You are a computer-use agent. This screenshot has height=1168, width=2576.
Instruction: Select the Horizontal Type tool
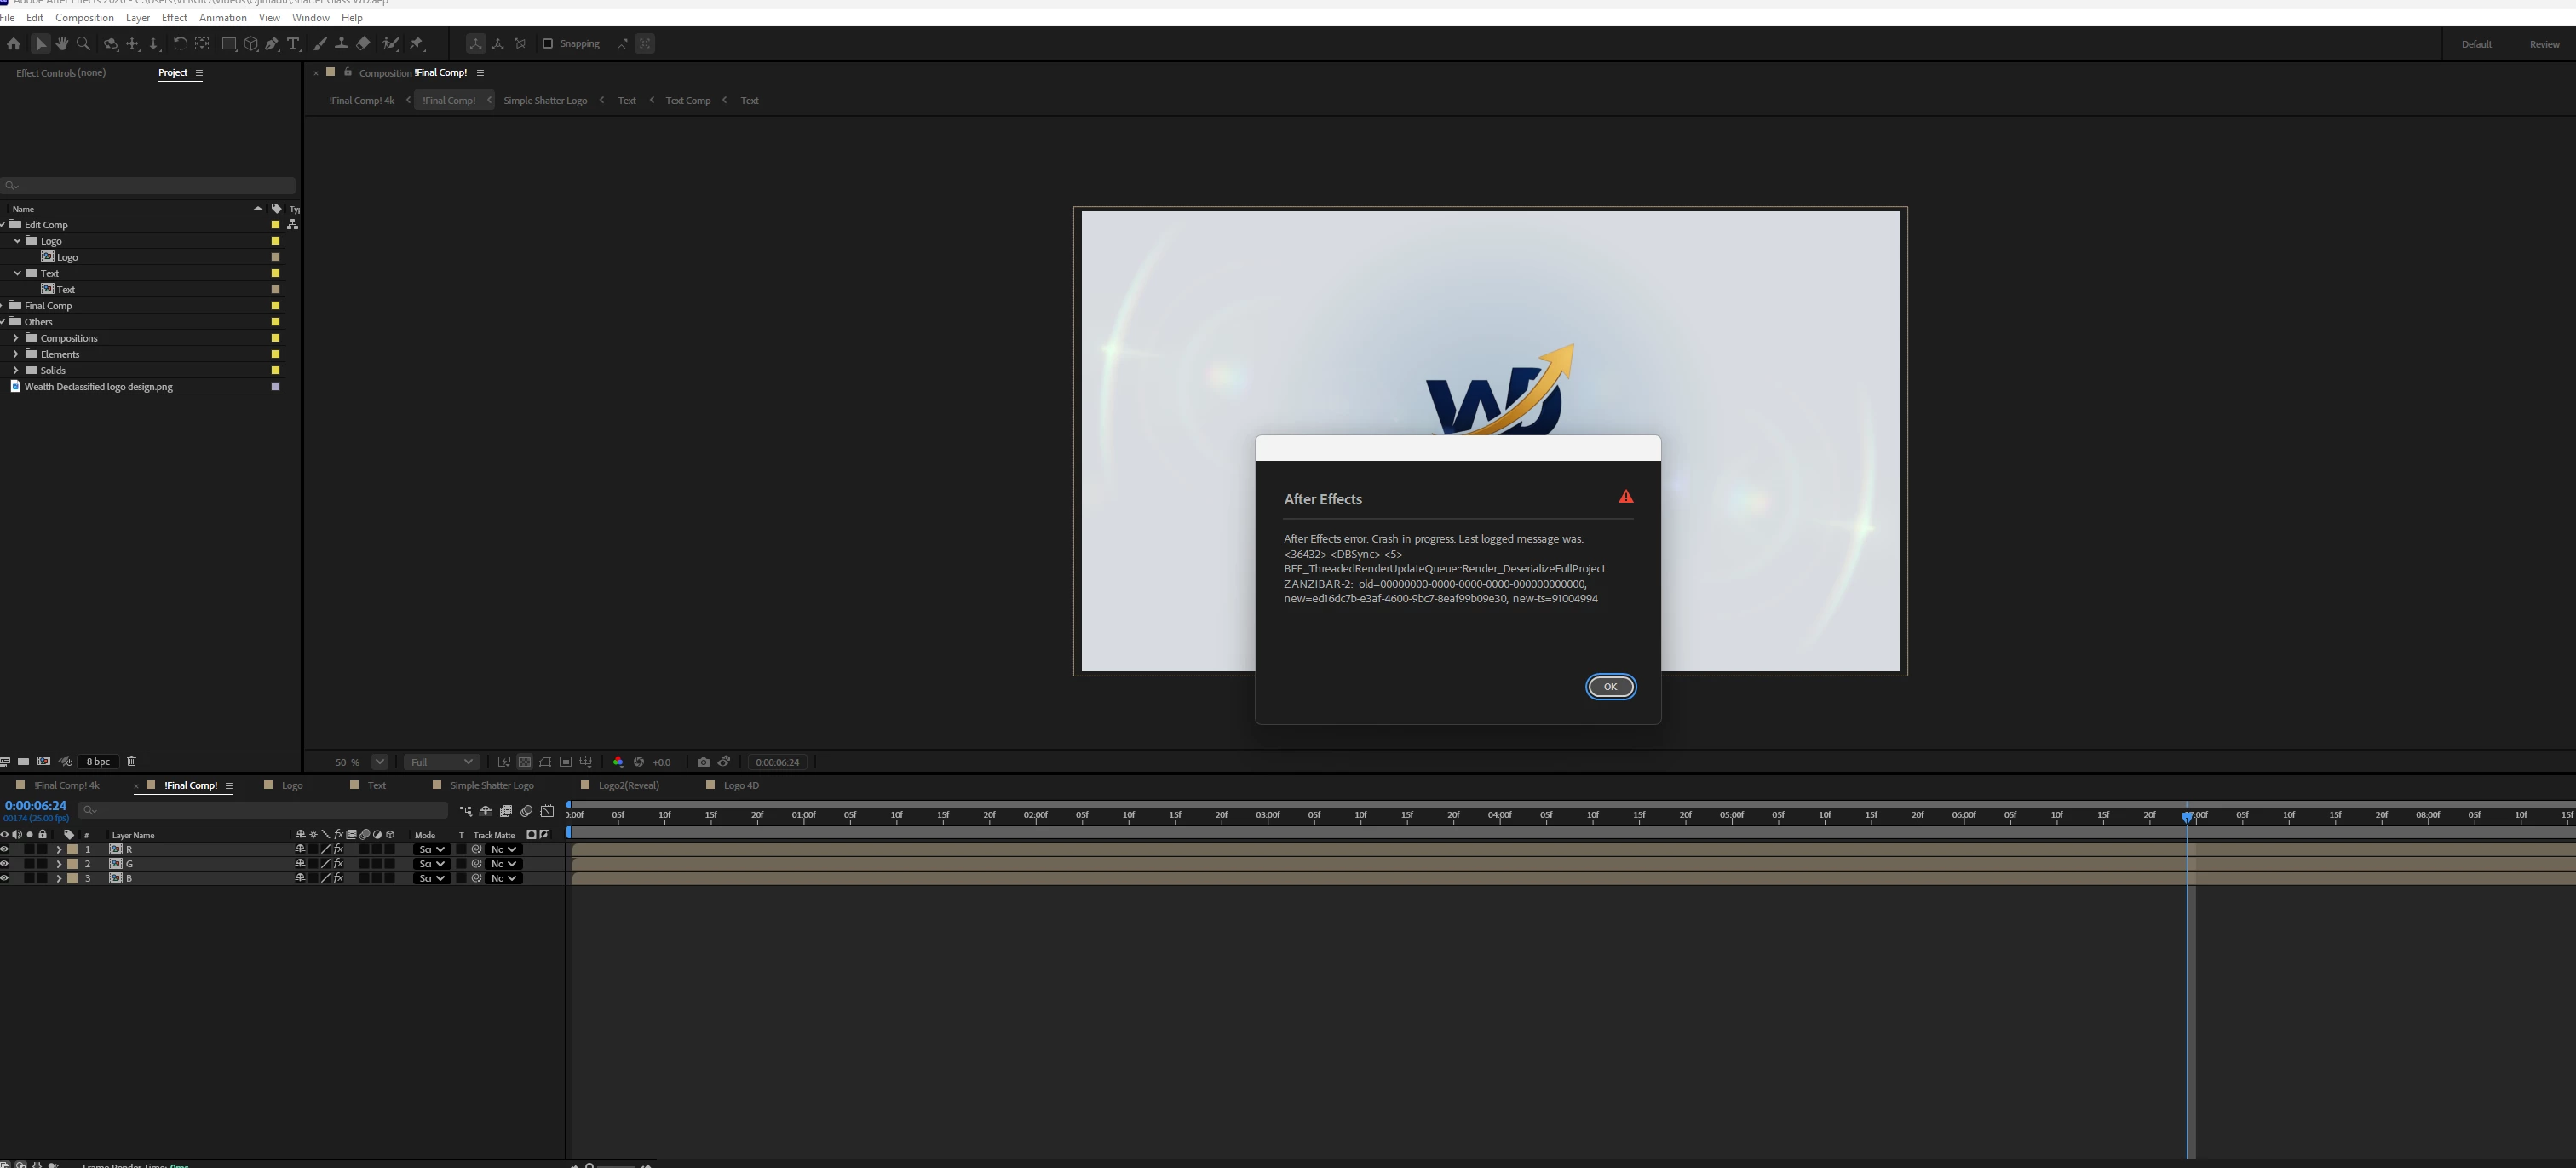[293, 44]
